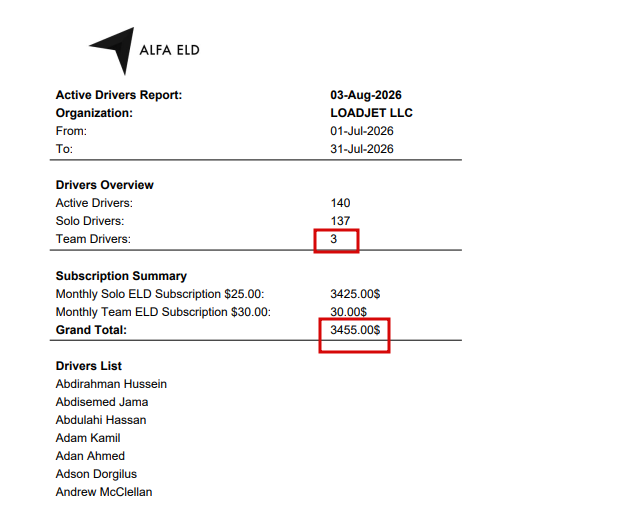625x505 pixels.
Task: Click the Active Drivers count 140
Action: pos(340,203)
